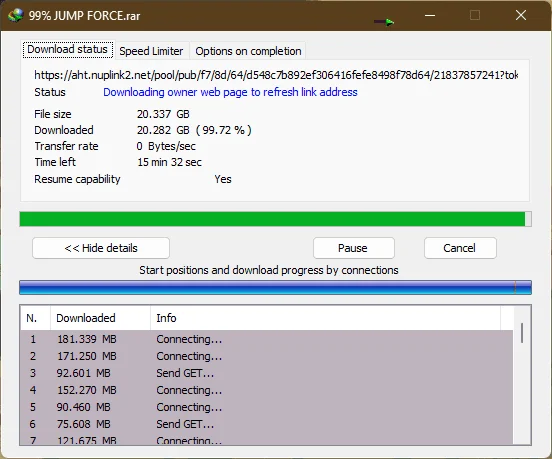Click the transfer rate 0 Bytes/sec
The image size is (552, 459).
click(166, 146)
